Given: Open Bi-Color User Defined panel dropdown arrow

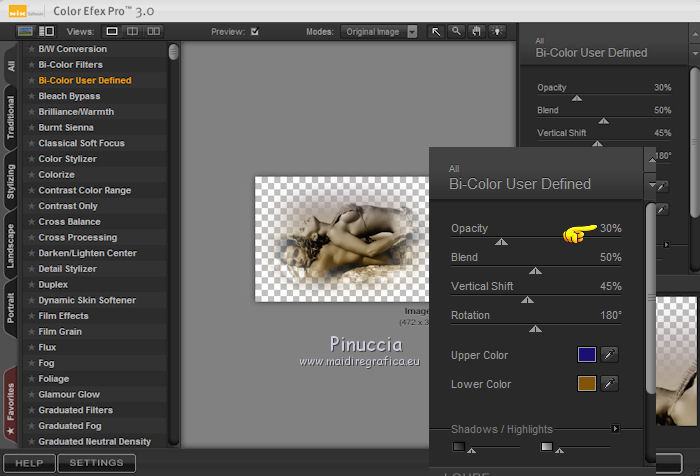Looking at the screenshot, I should coord(652,185).
